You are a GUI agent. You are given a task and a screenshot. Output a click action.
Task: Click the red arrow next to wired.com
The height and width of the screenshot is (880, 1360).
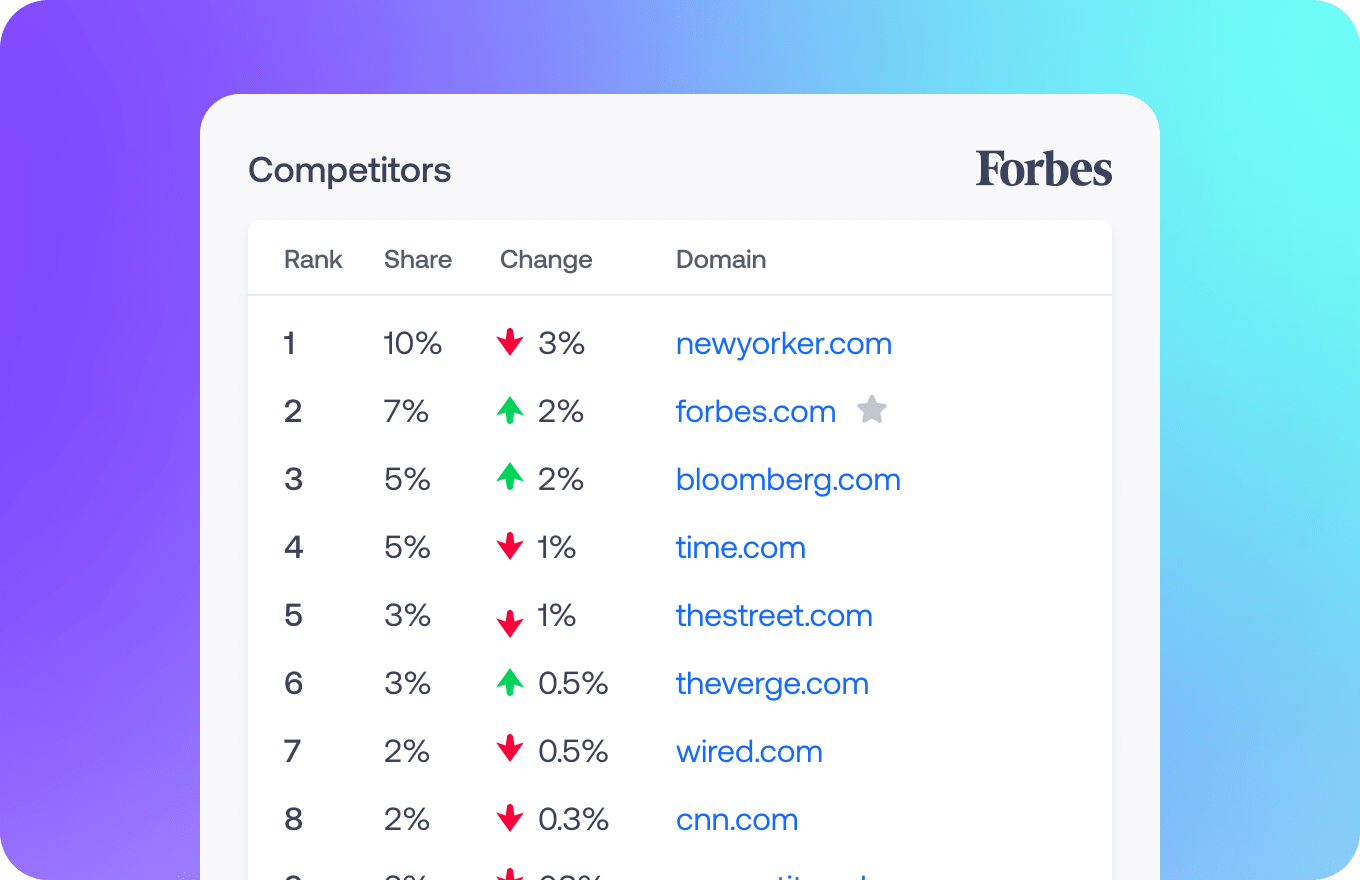pos(510,750)
